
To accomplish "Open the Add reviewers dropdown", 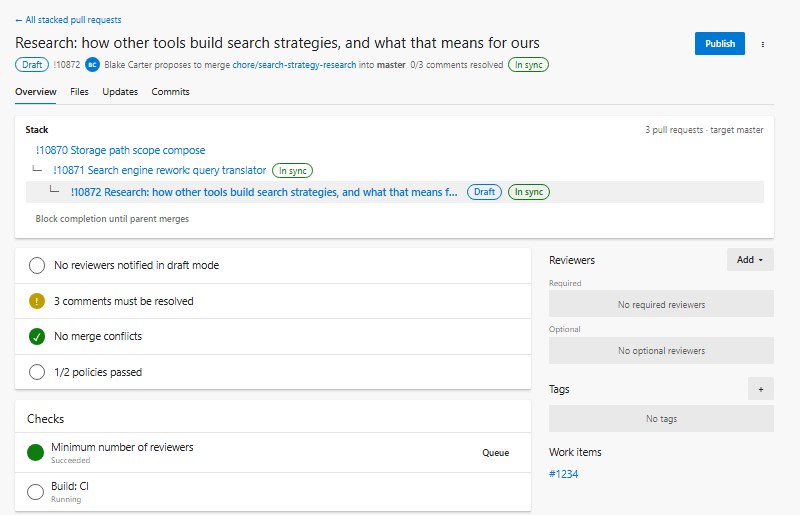I will point(750,260).
